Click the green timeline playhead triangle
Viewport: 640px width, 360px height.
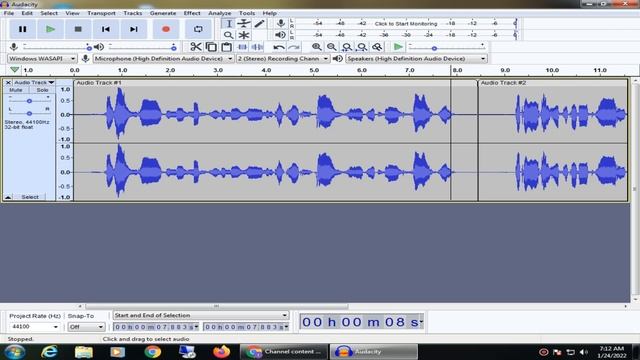pyautogui.click(x=15, y=70)
